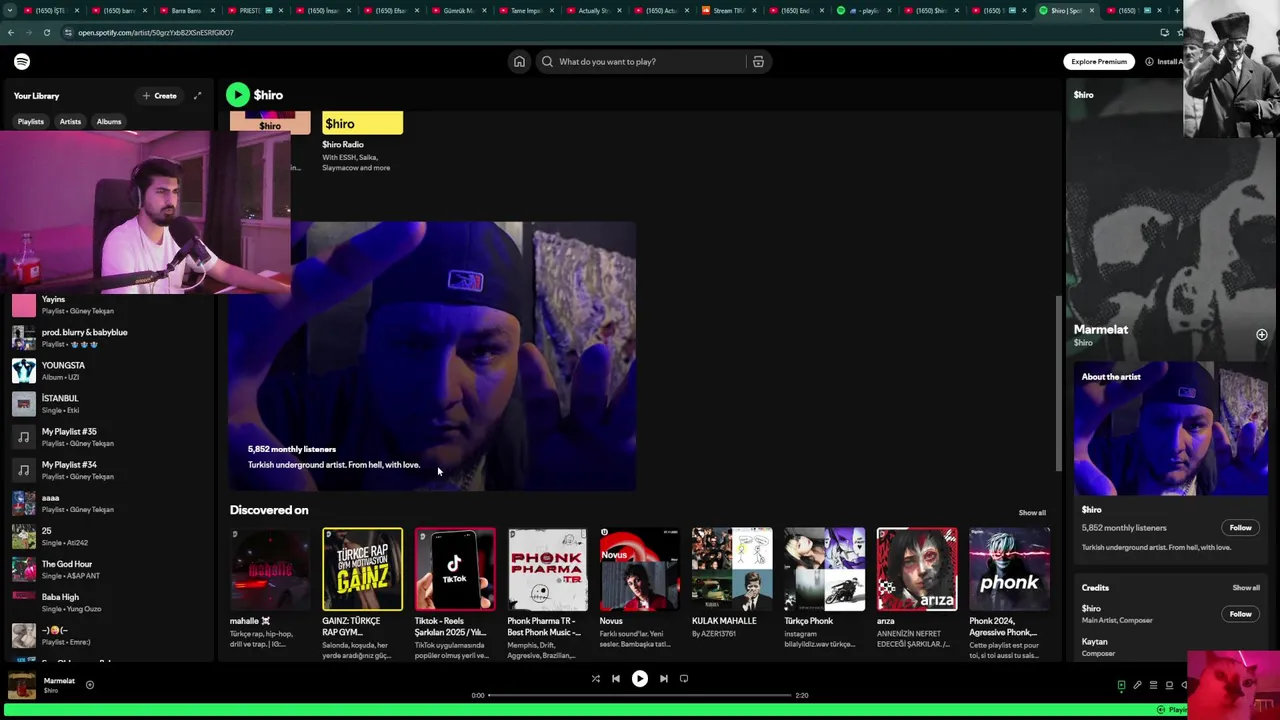Open GAINZ: TÜRKÇE RAP GYM playlist
The image size is (1280, 720).
tap(362, 590)
